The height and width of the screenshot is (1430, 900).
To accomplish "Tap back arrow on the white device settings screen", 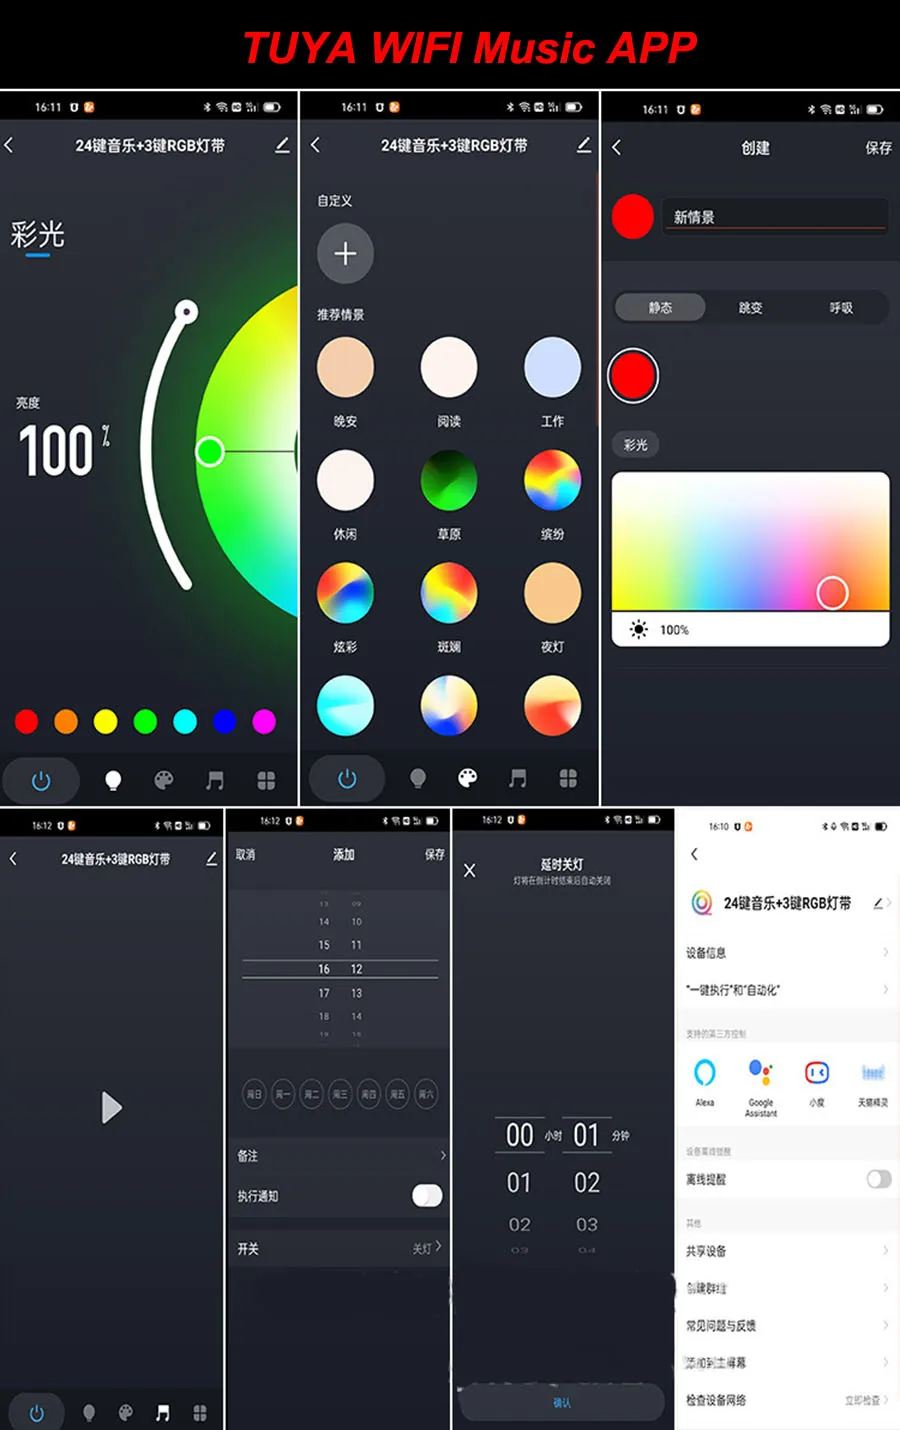I will tap(694, 854).
